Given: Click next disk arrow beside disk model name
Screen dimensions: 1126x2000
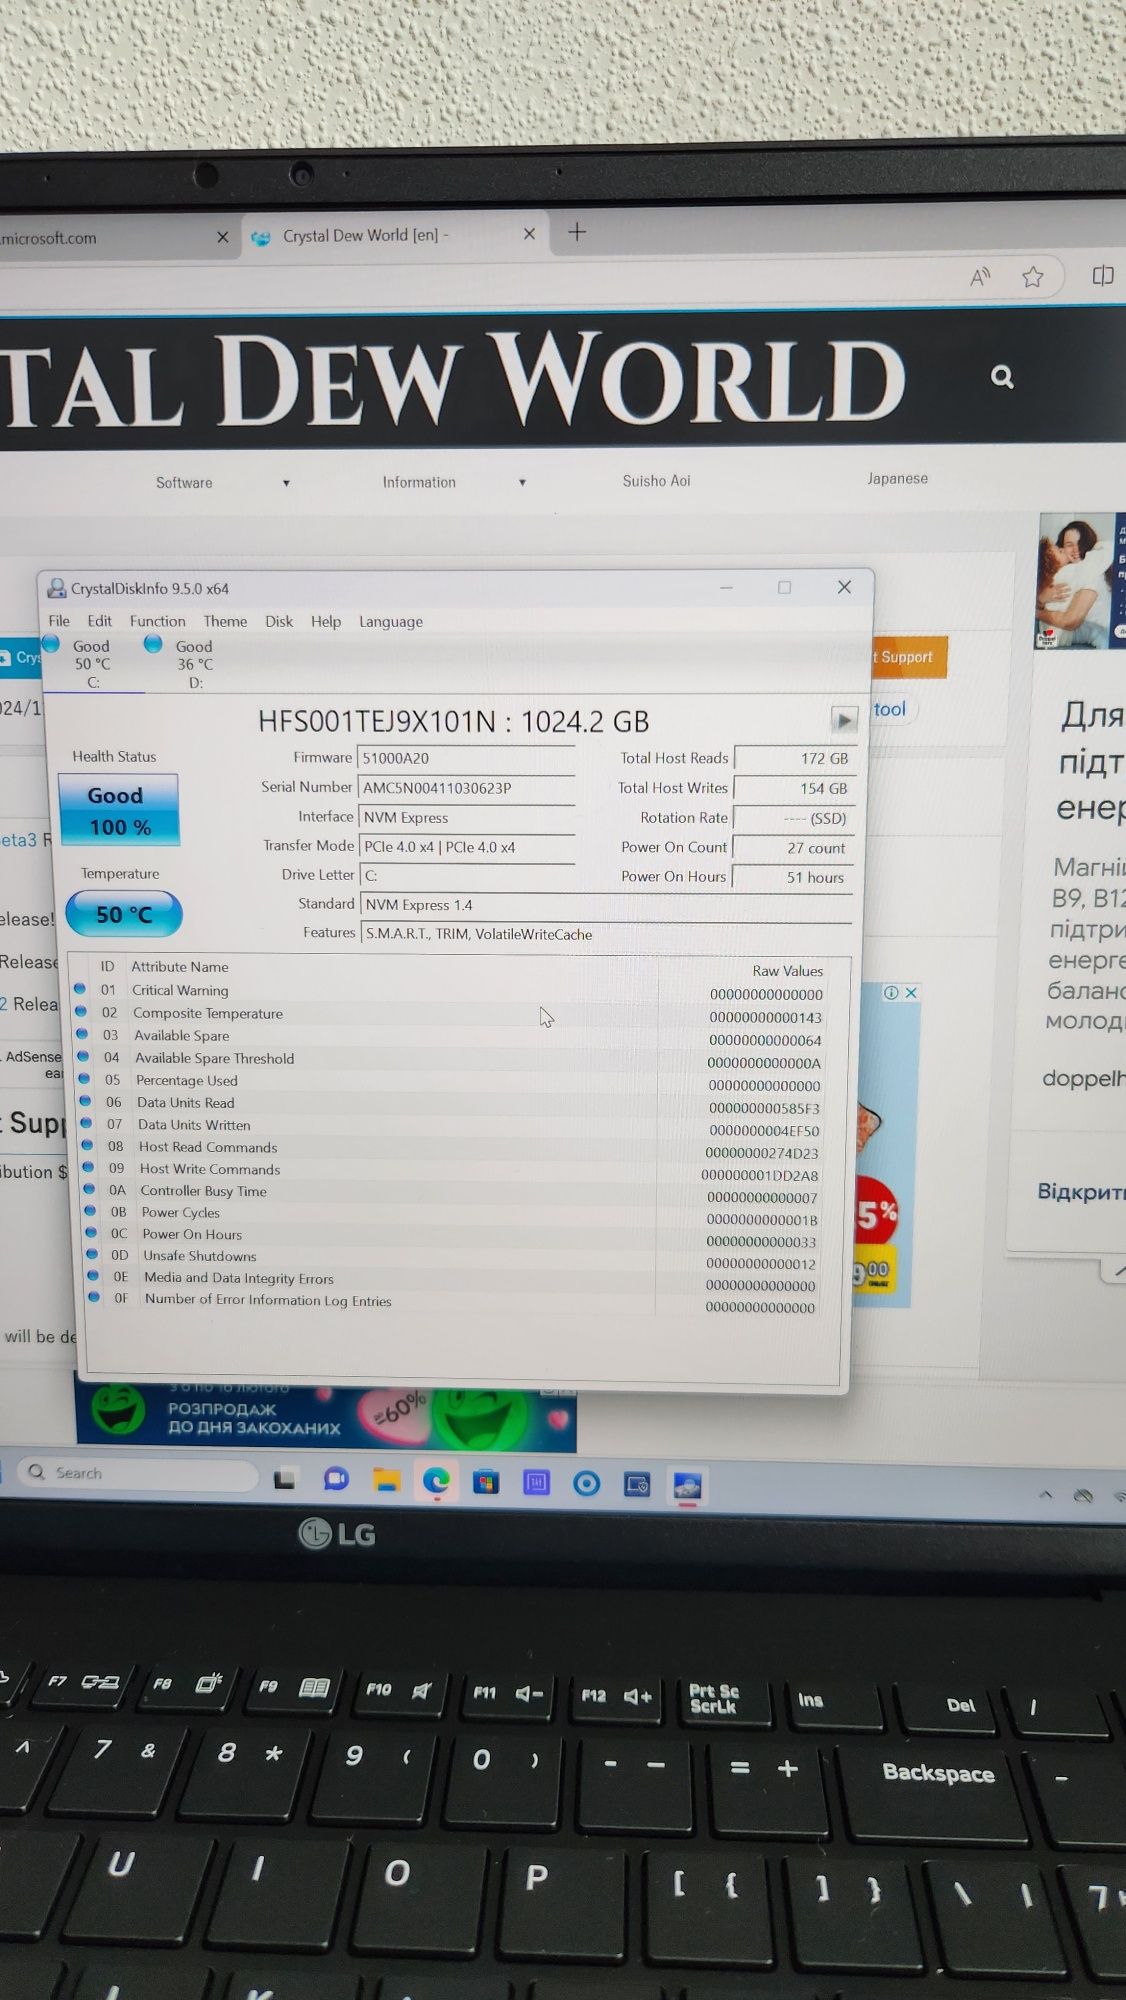Looking at the screenshot, I should tap(844, 719).
